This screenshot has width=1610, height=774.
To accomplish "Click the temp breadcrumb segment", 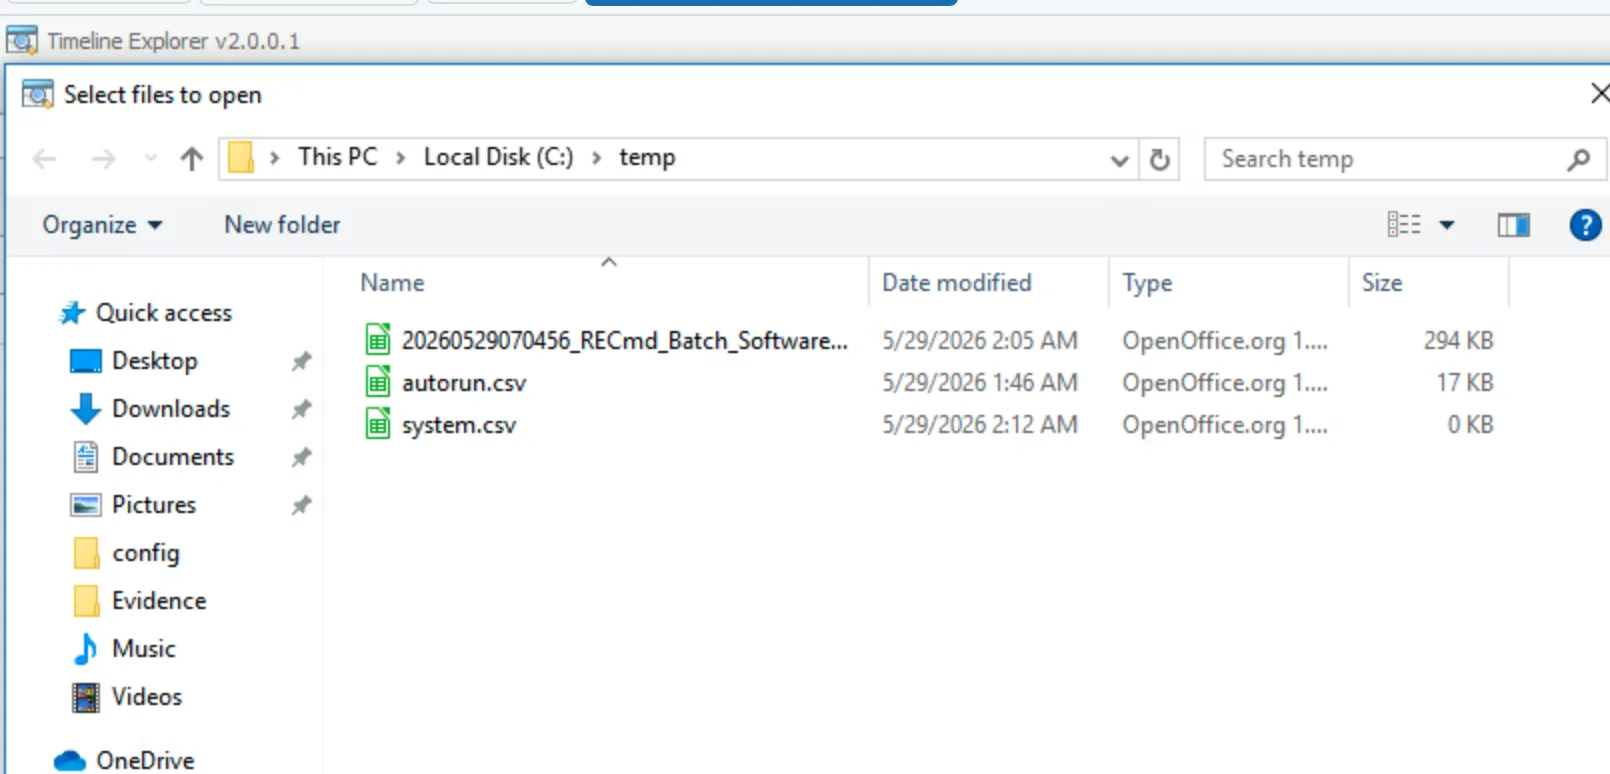I will click(x=647, y=157).
